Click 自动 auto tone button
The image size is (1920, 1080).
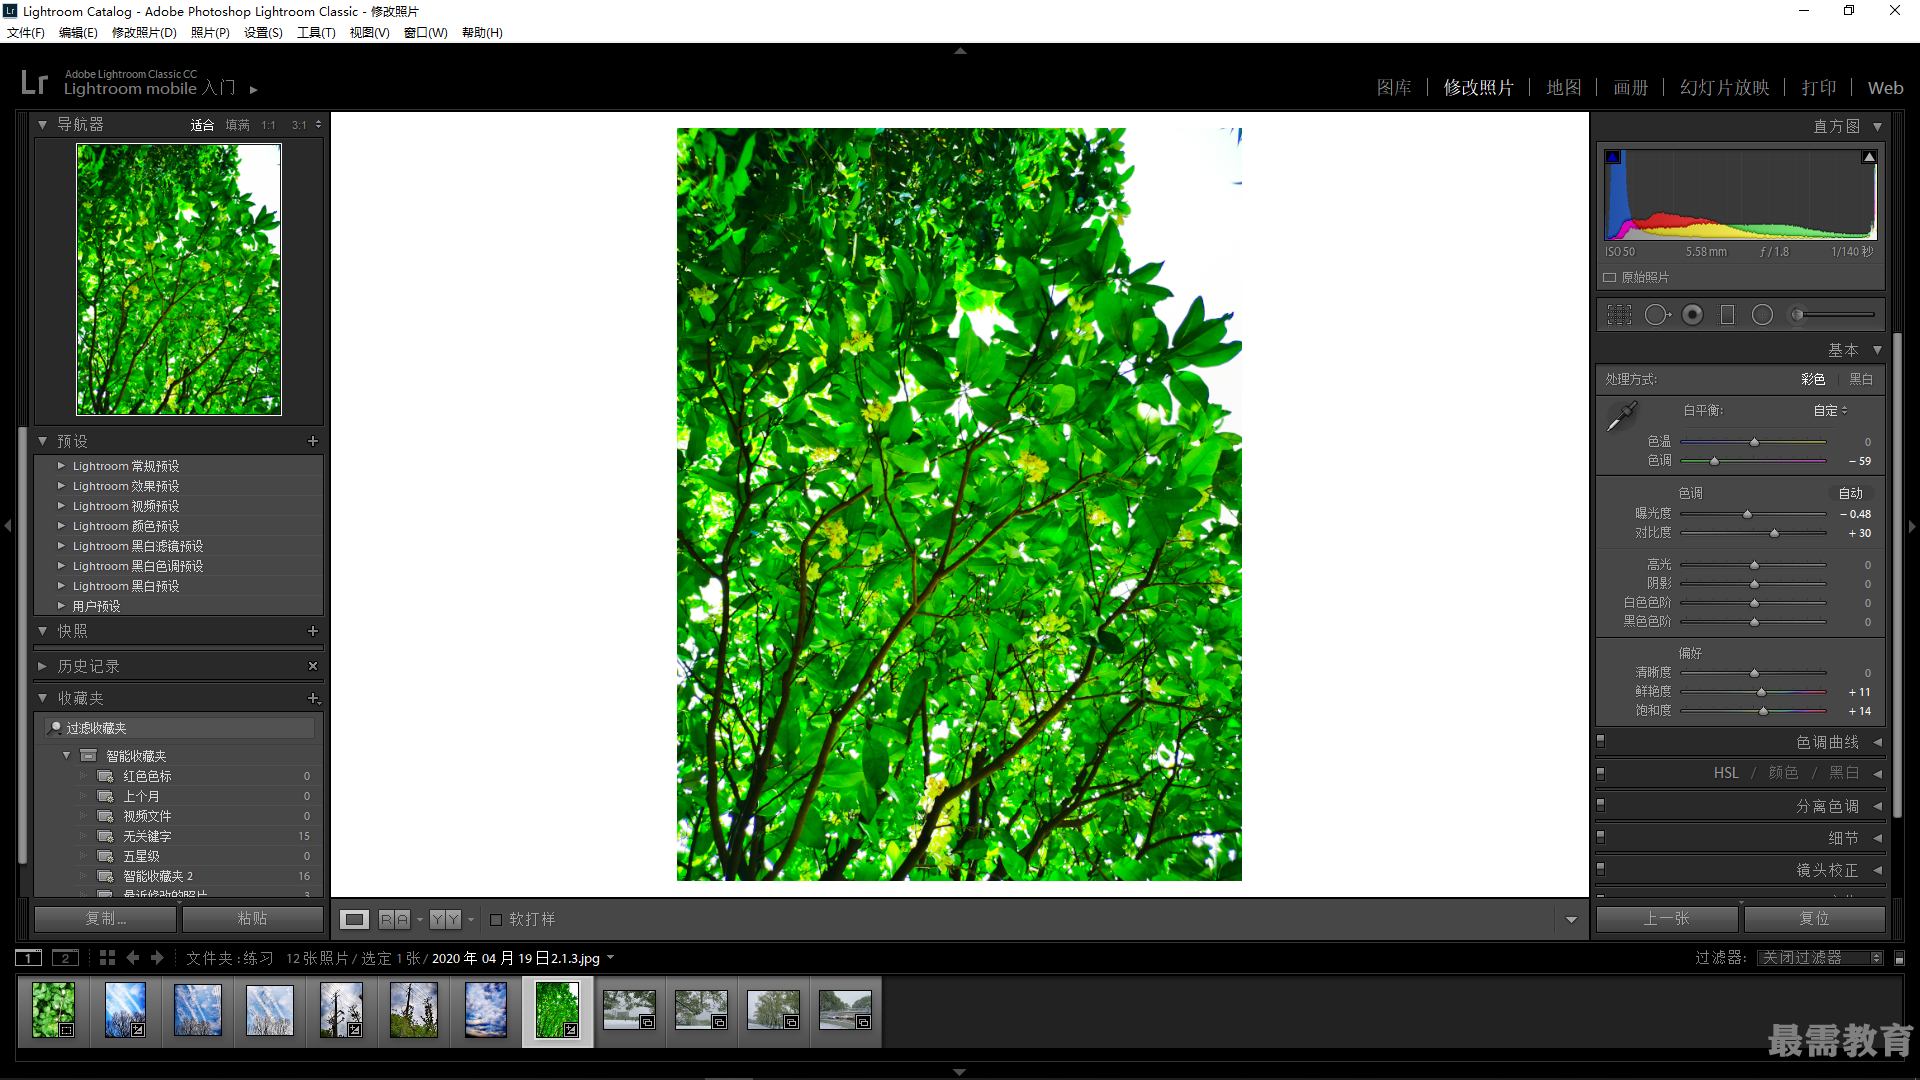pos(1851,493)
